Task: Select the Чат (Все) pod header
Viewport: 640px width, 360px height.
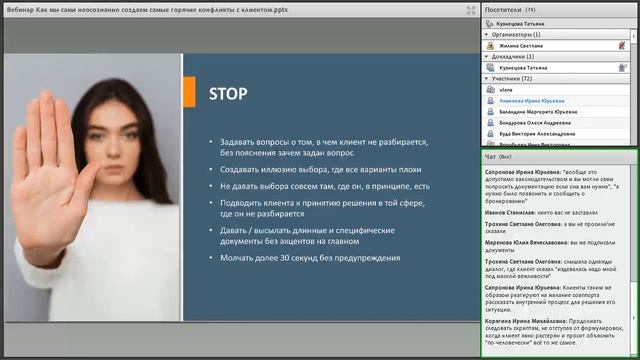Action: coord(558,157)
